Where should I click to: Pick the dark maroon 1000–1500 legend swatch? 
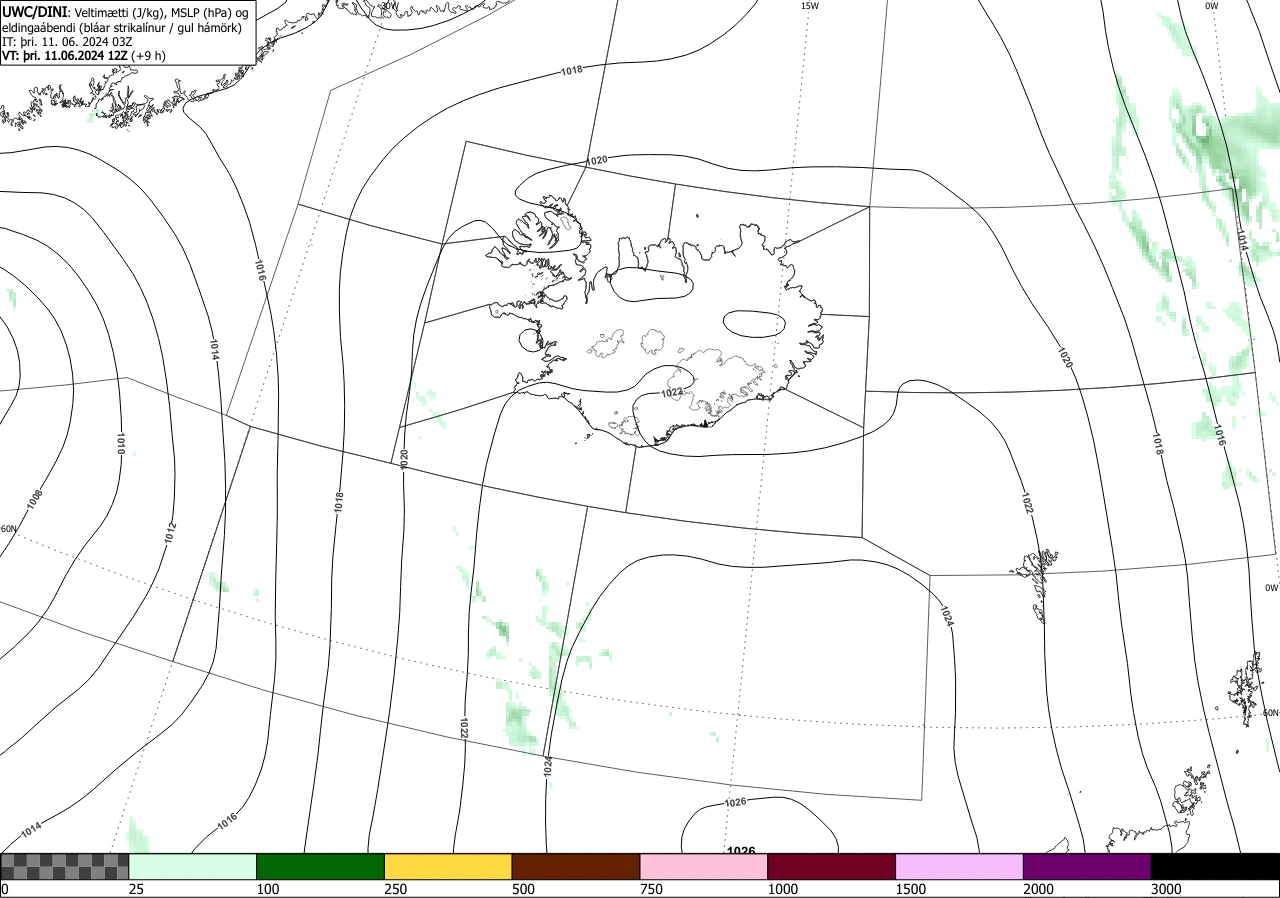pos(832,866)
